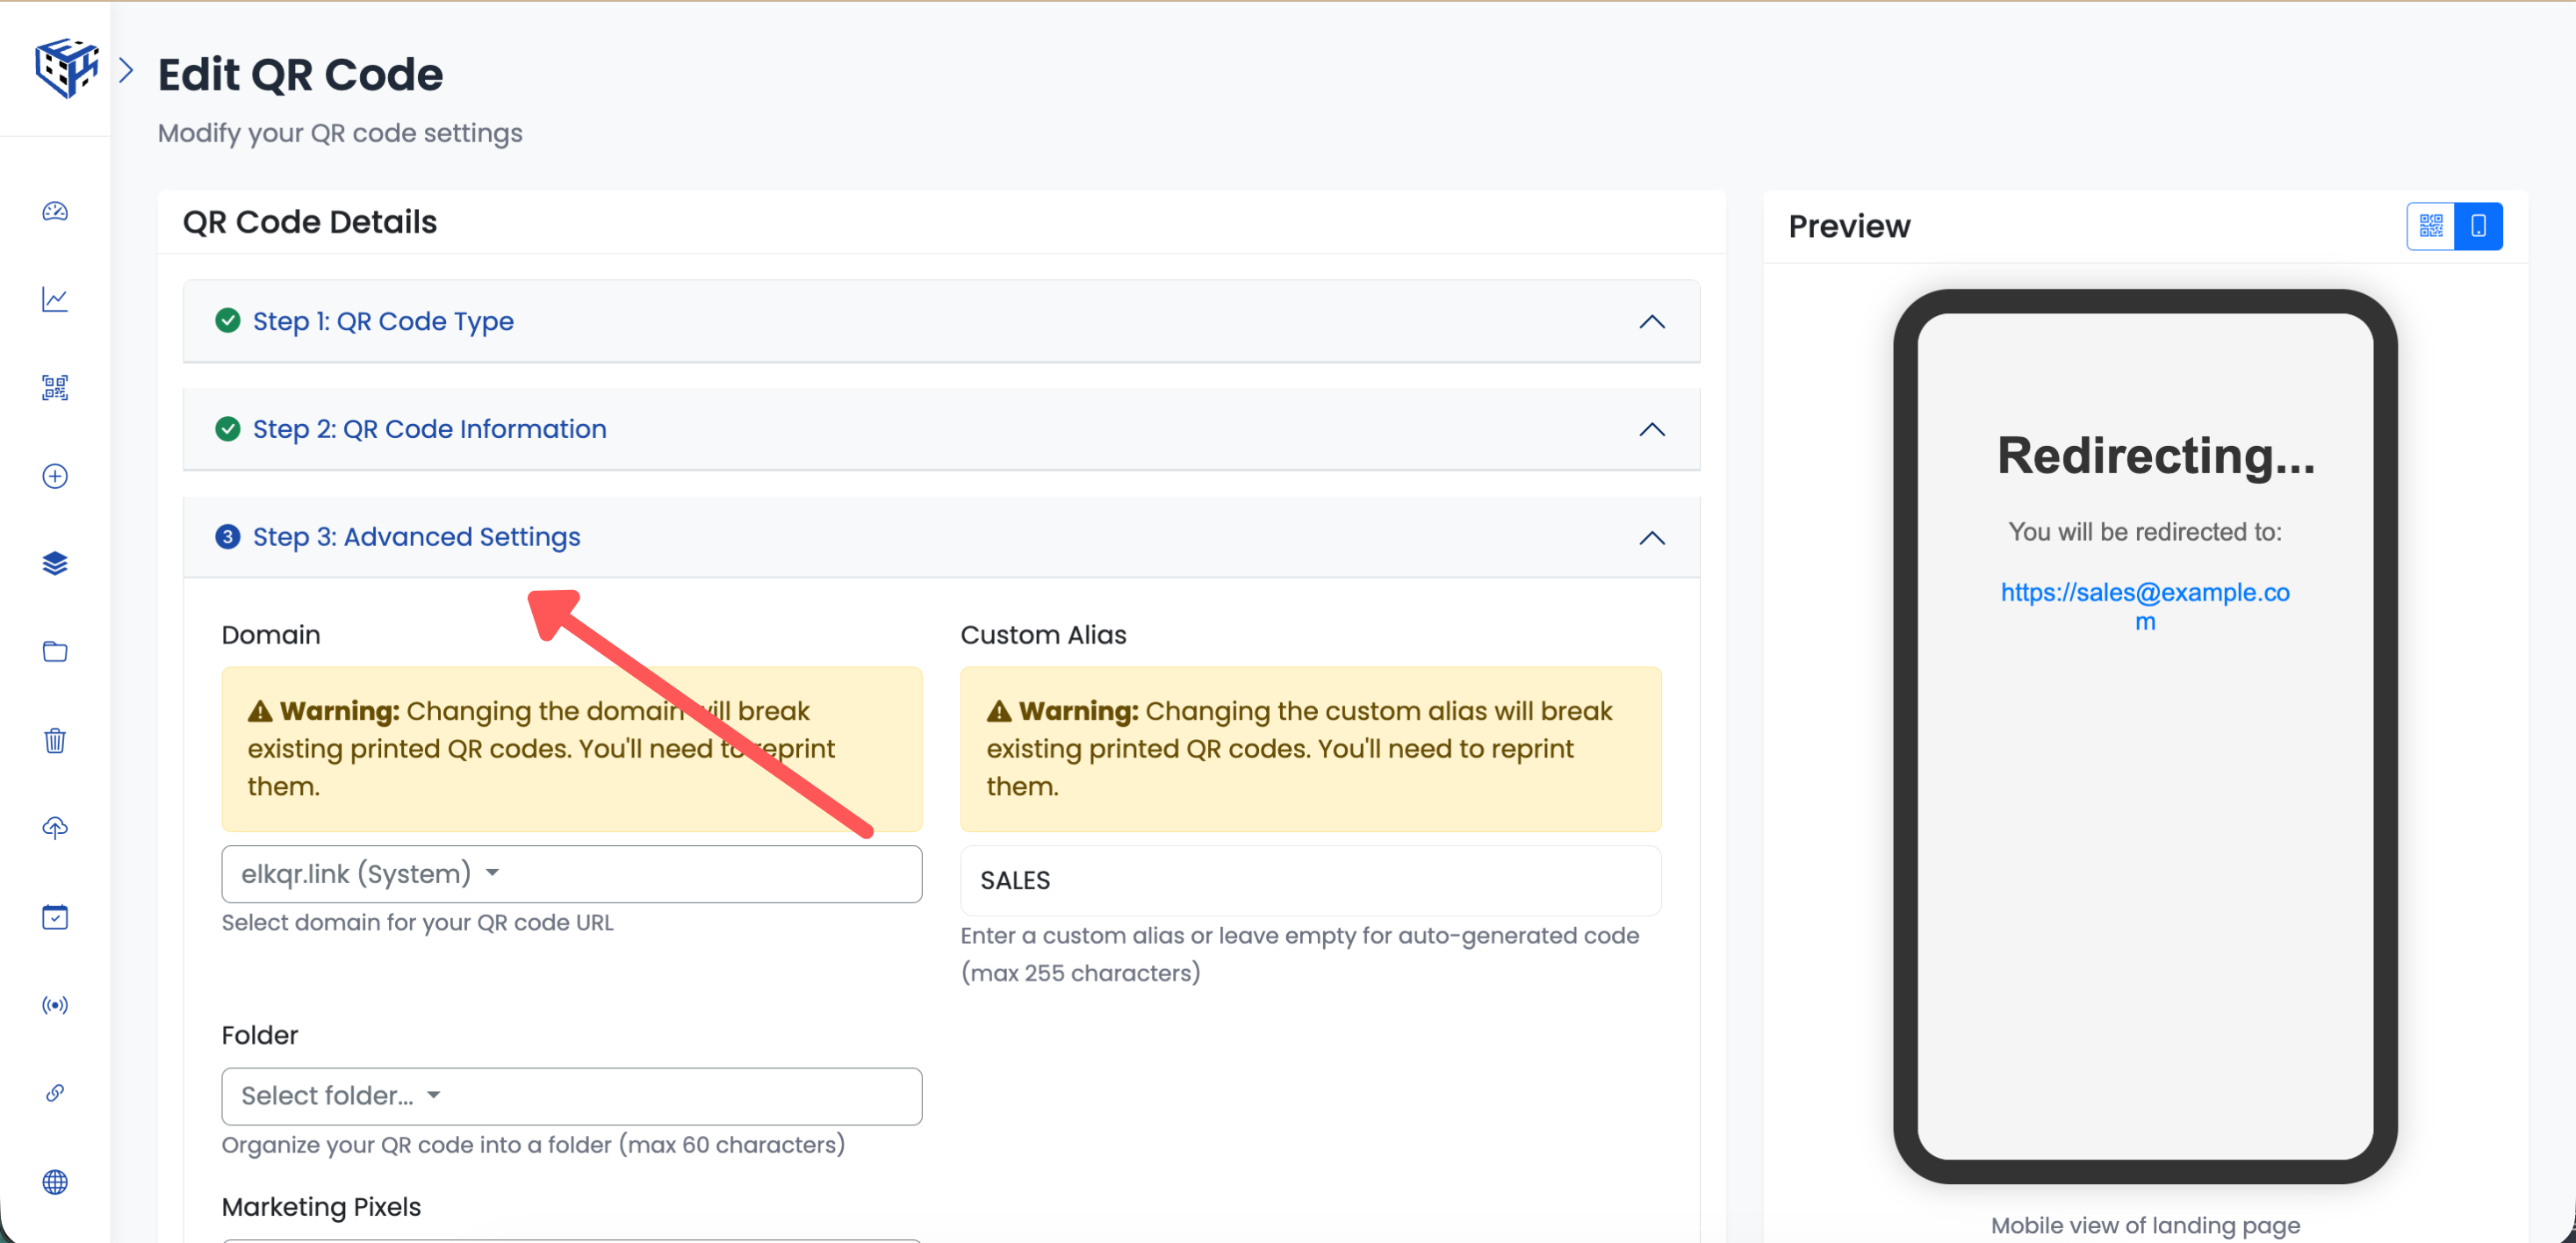Select the link icon in the sidebar
The image size is (2576, 1243).
coord(55,1092)
